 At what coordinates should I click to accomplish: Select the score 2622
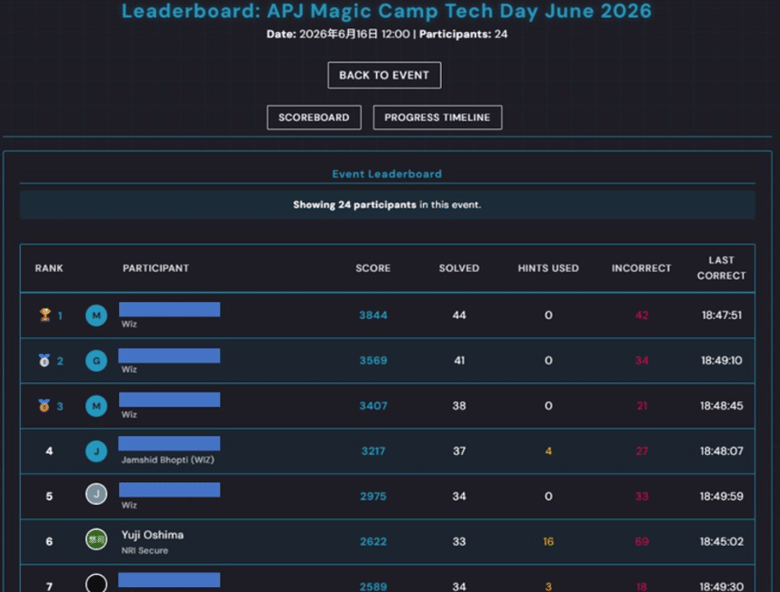(x=373, y=541)
